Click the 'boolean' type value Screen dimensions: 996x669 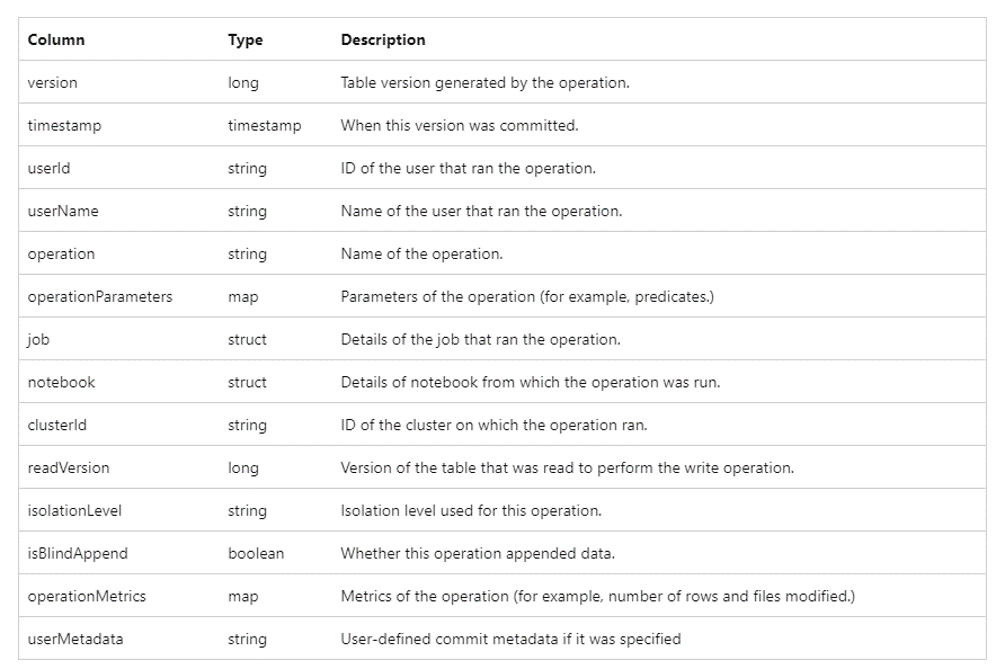pyautogui.click(x=256, y=553)
